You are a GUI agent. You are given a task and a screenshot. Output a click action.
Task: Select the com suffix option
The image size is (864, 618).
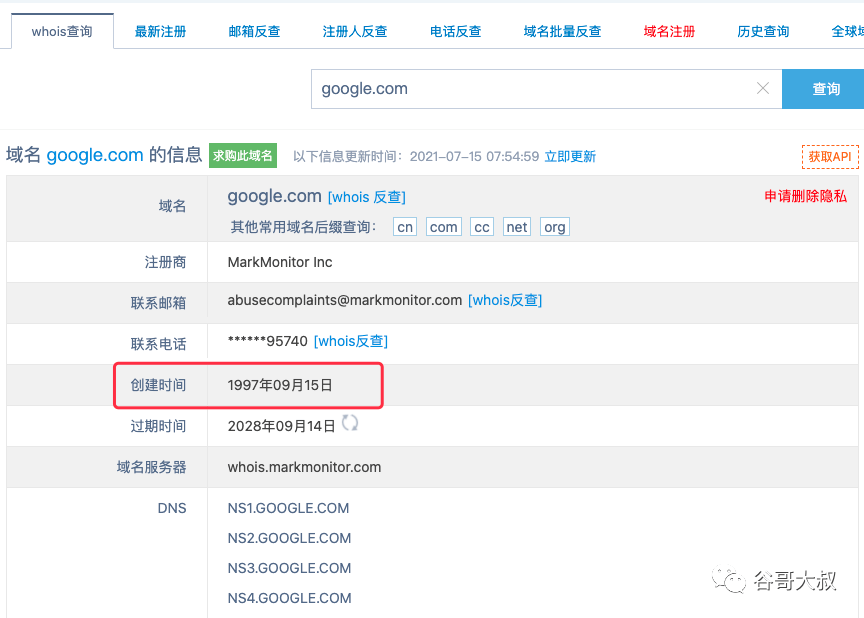pos(444,227)
